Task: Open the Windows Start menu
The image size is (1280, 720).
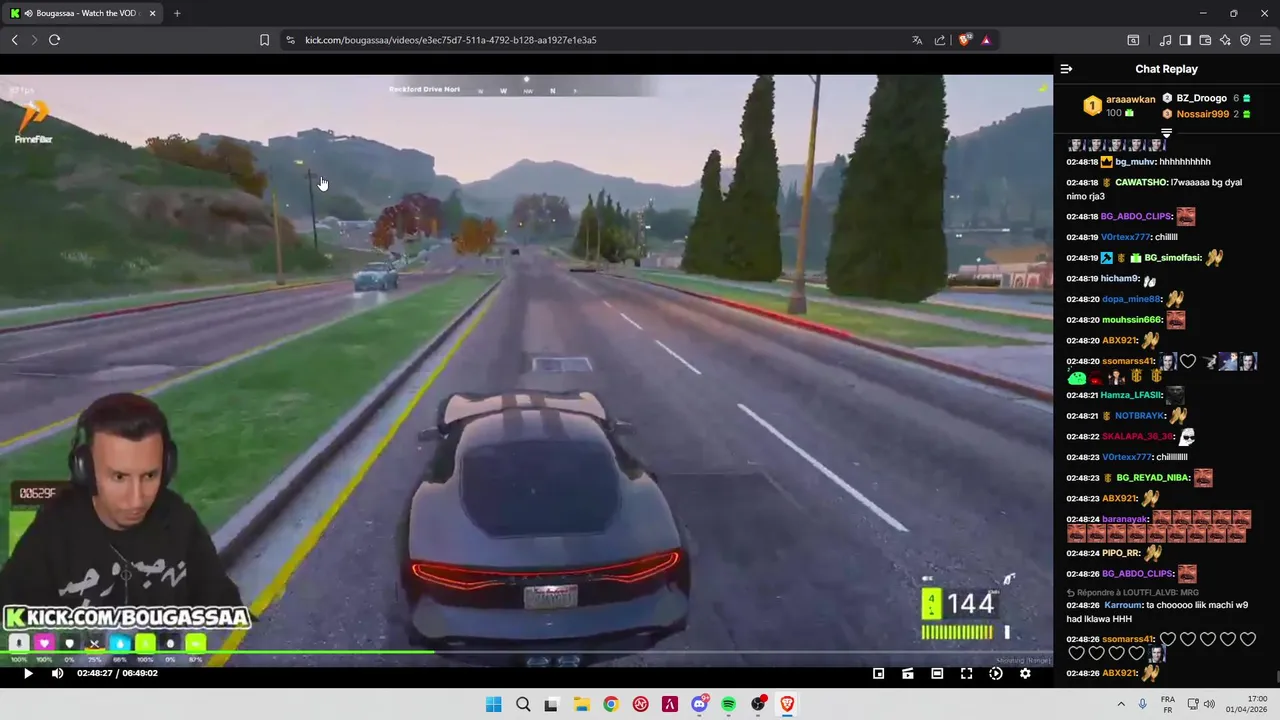Action: coord(493,704)
